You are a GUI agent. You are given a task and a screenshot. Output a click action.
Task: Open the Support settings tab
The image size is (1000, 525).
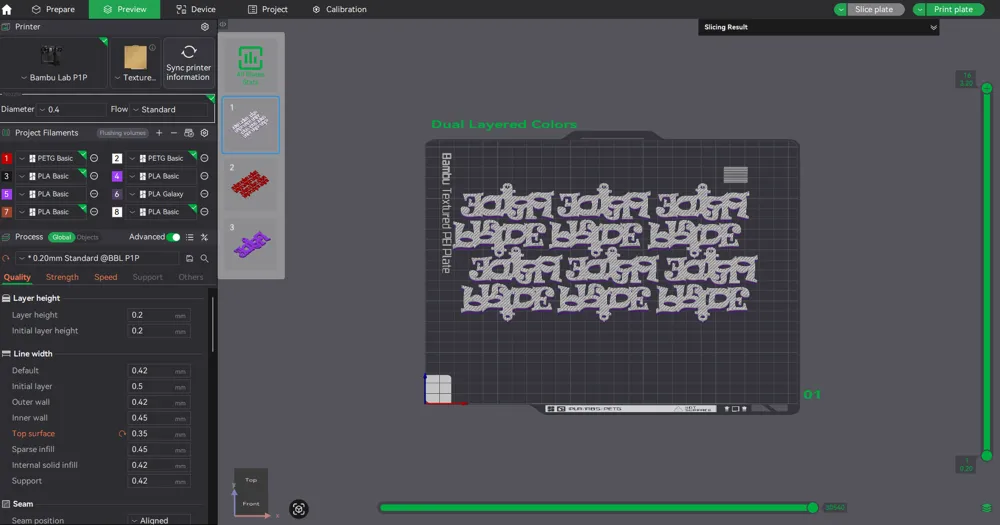tap(147, 277)
